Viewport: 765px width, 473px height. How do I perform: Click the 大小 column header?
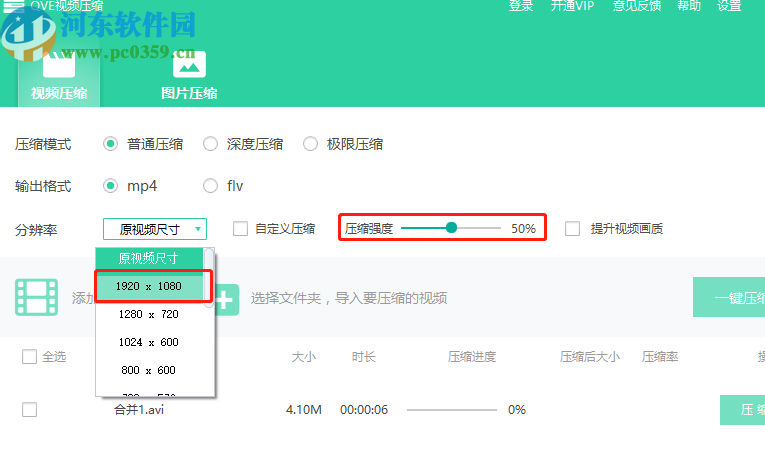click(303, 357)
